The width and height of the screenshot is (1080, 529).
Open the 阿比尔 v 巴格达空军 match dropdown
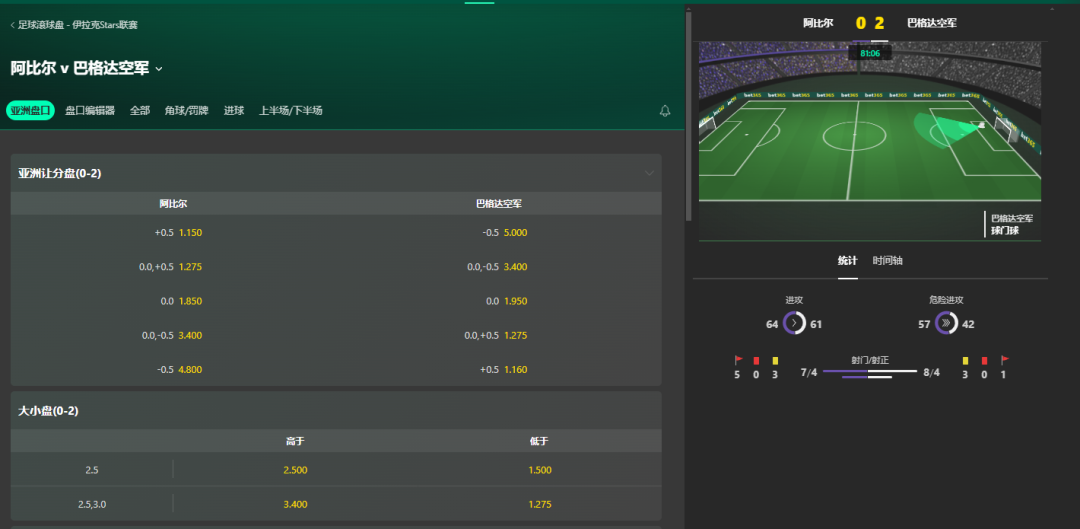pos(159,69)
